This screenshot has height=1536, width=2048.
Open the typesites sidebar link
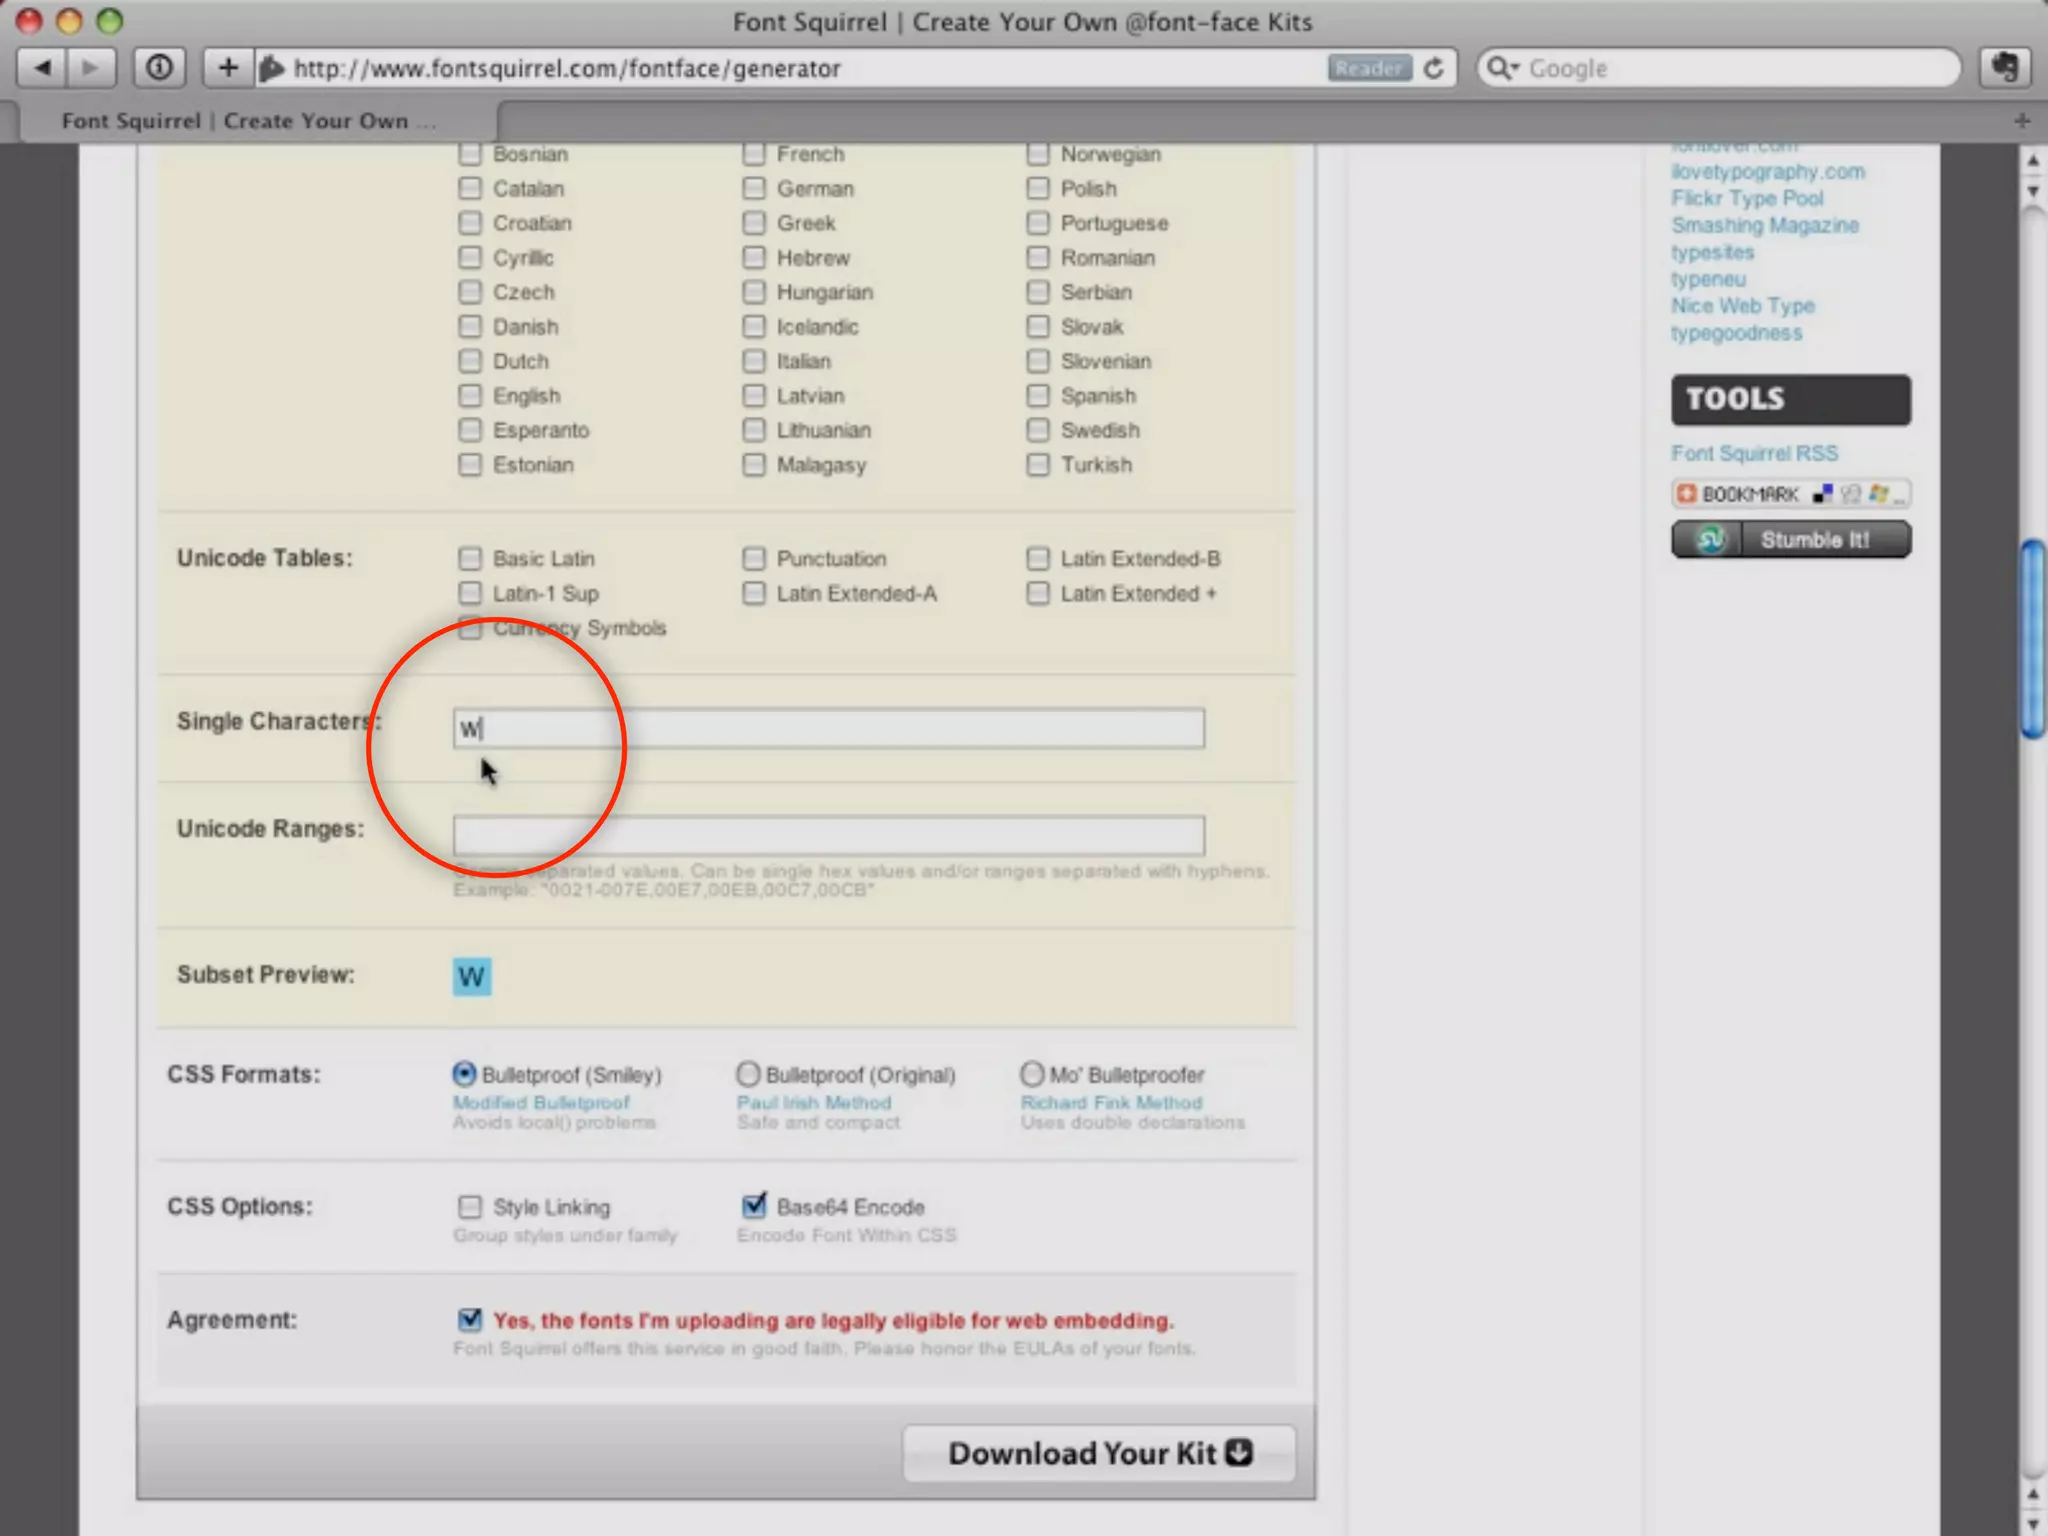1712,252
